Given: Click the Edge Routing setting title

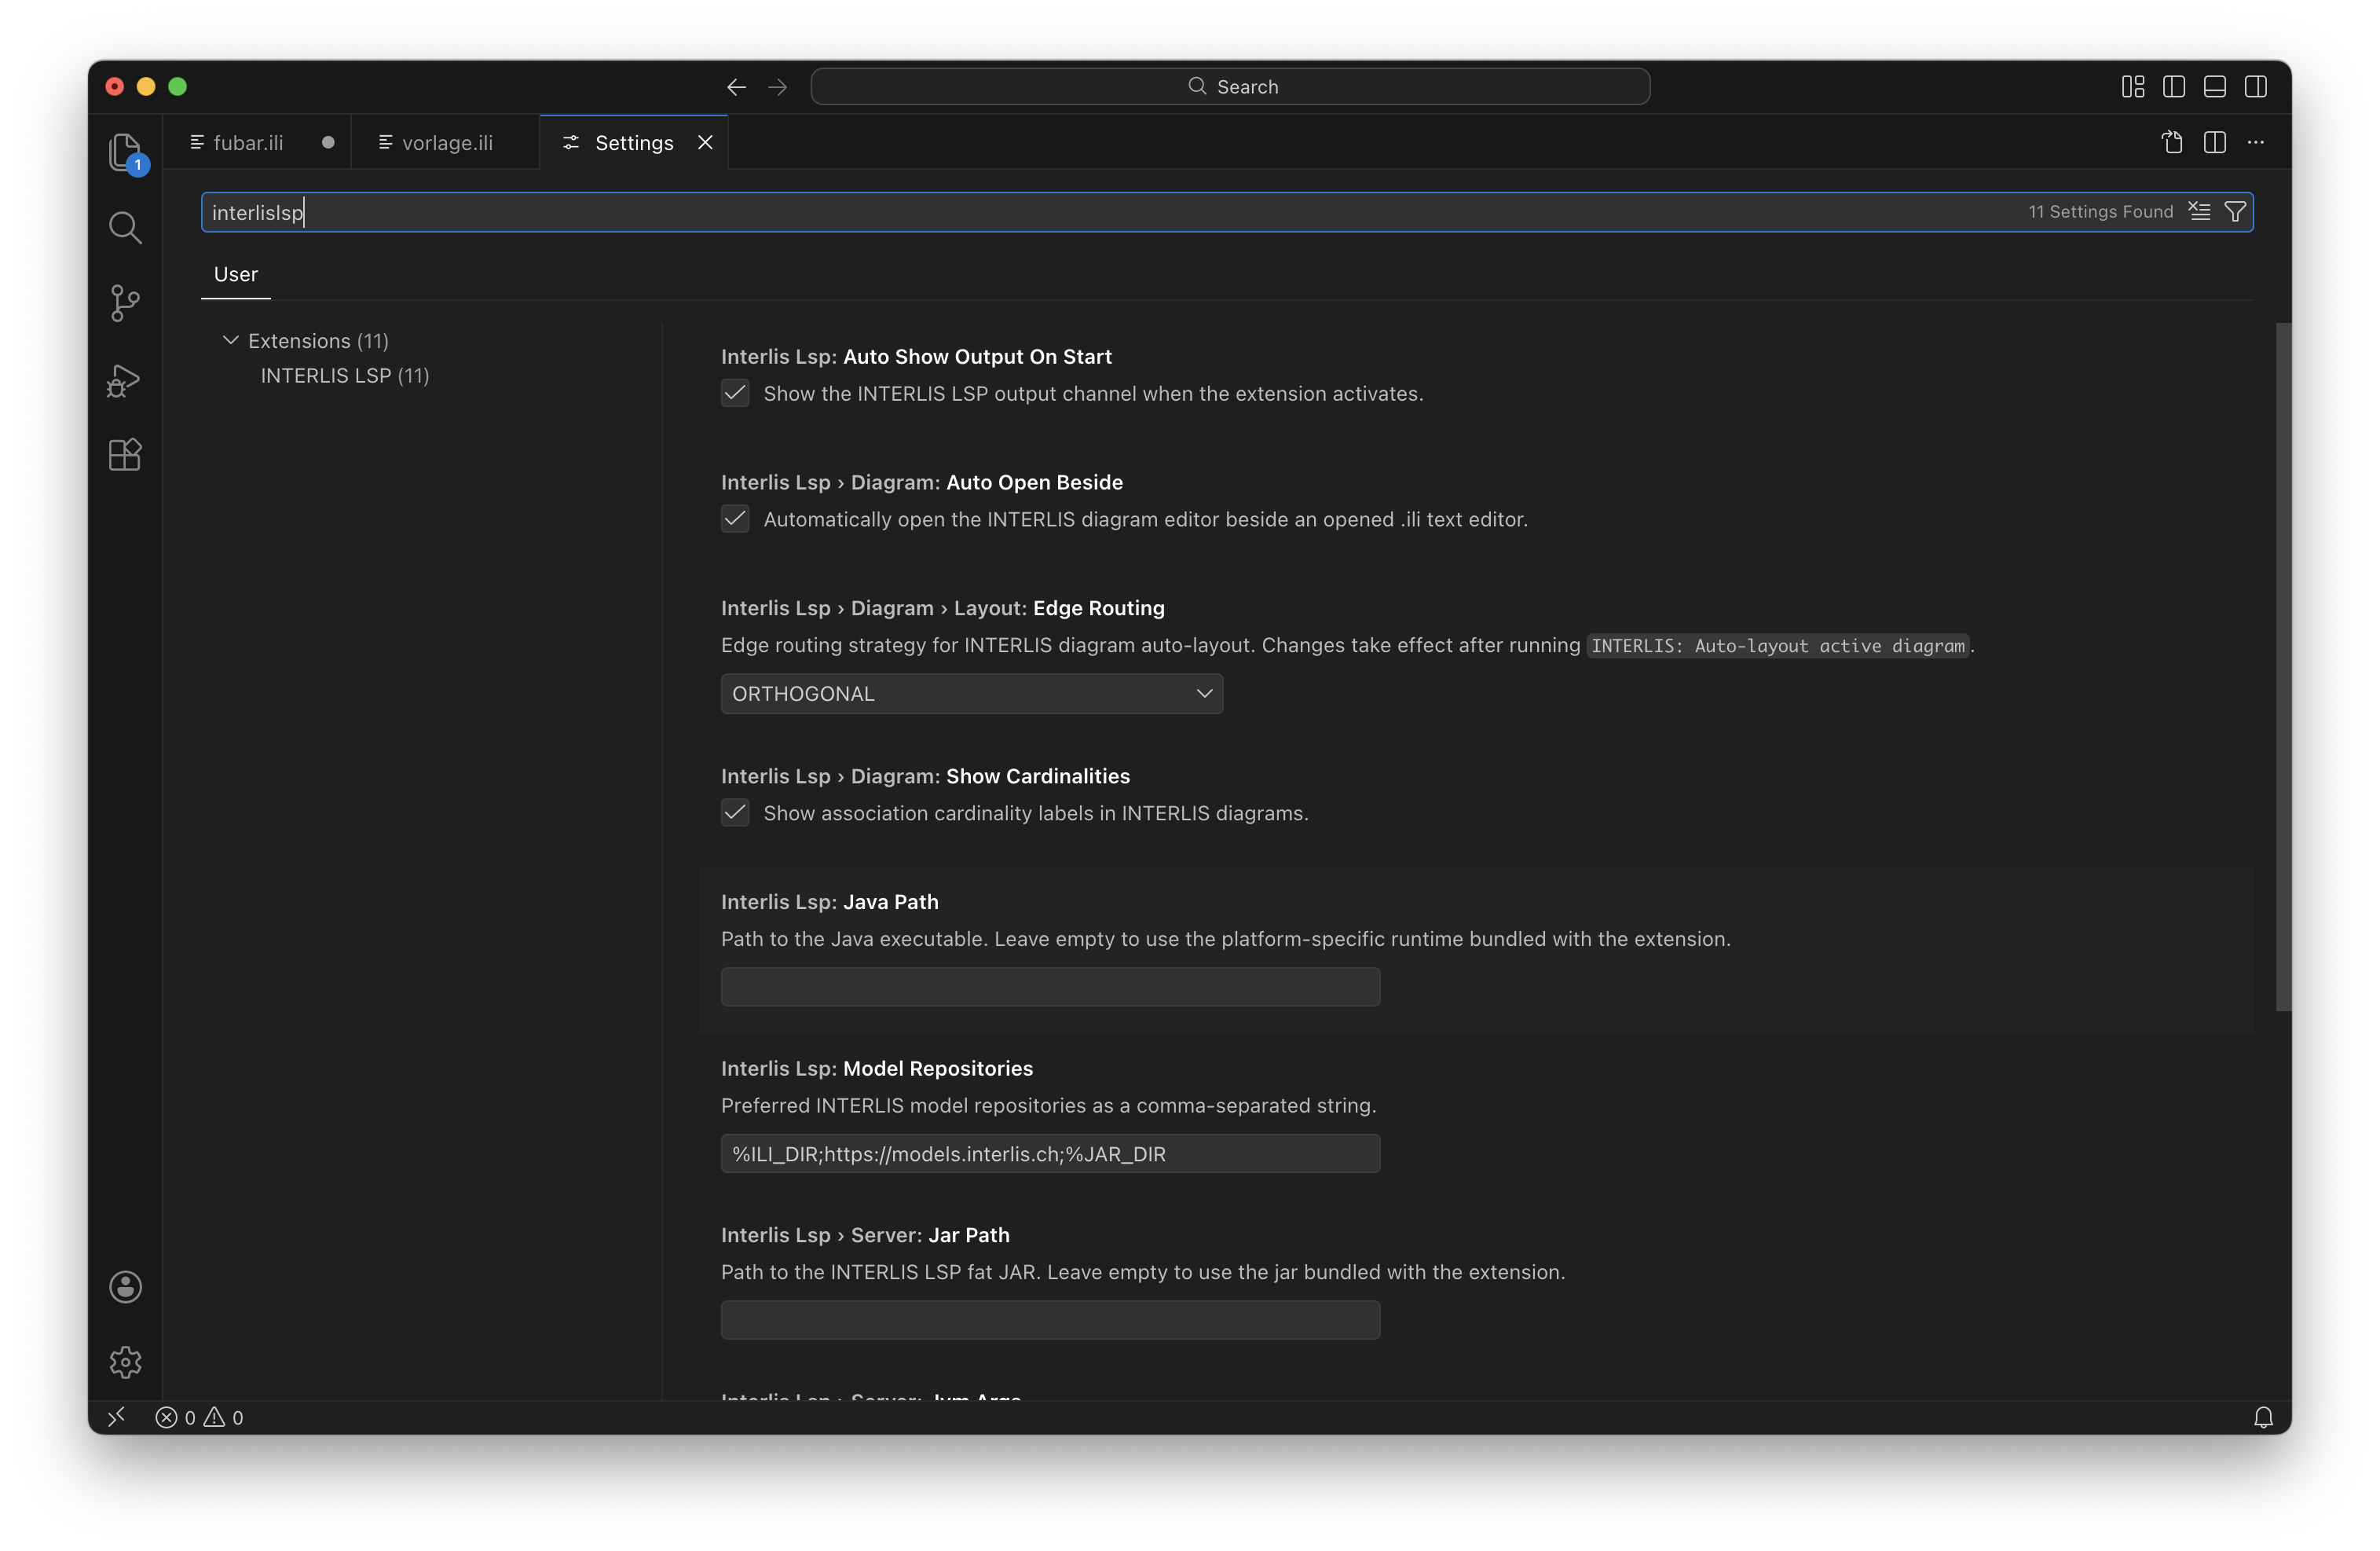Looking at the screenshot, I should 943,607.
